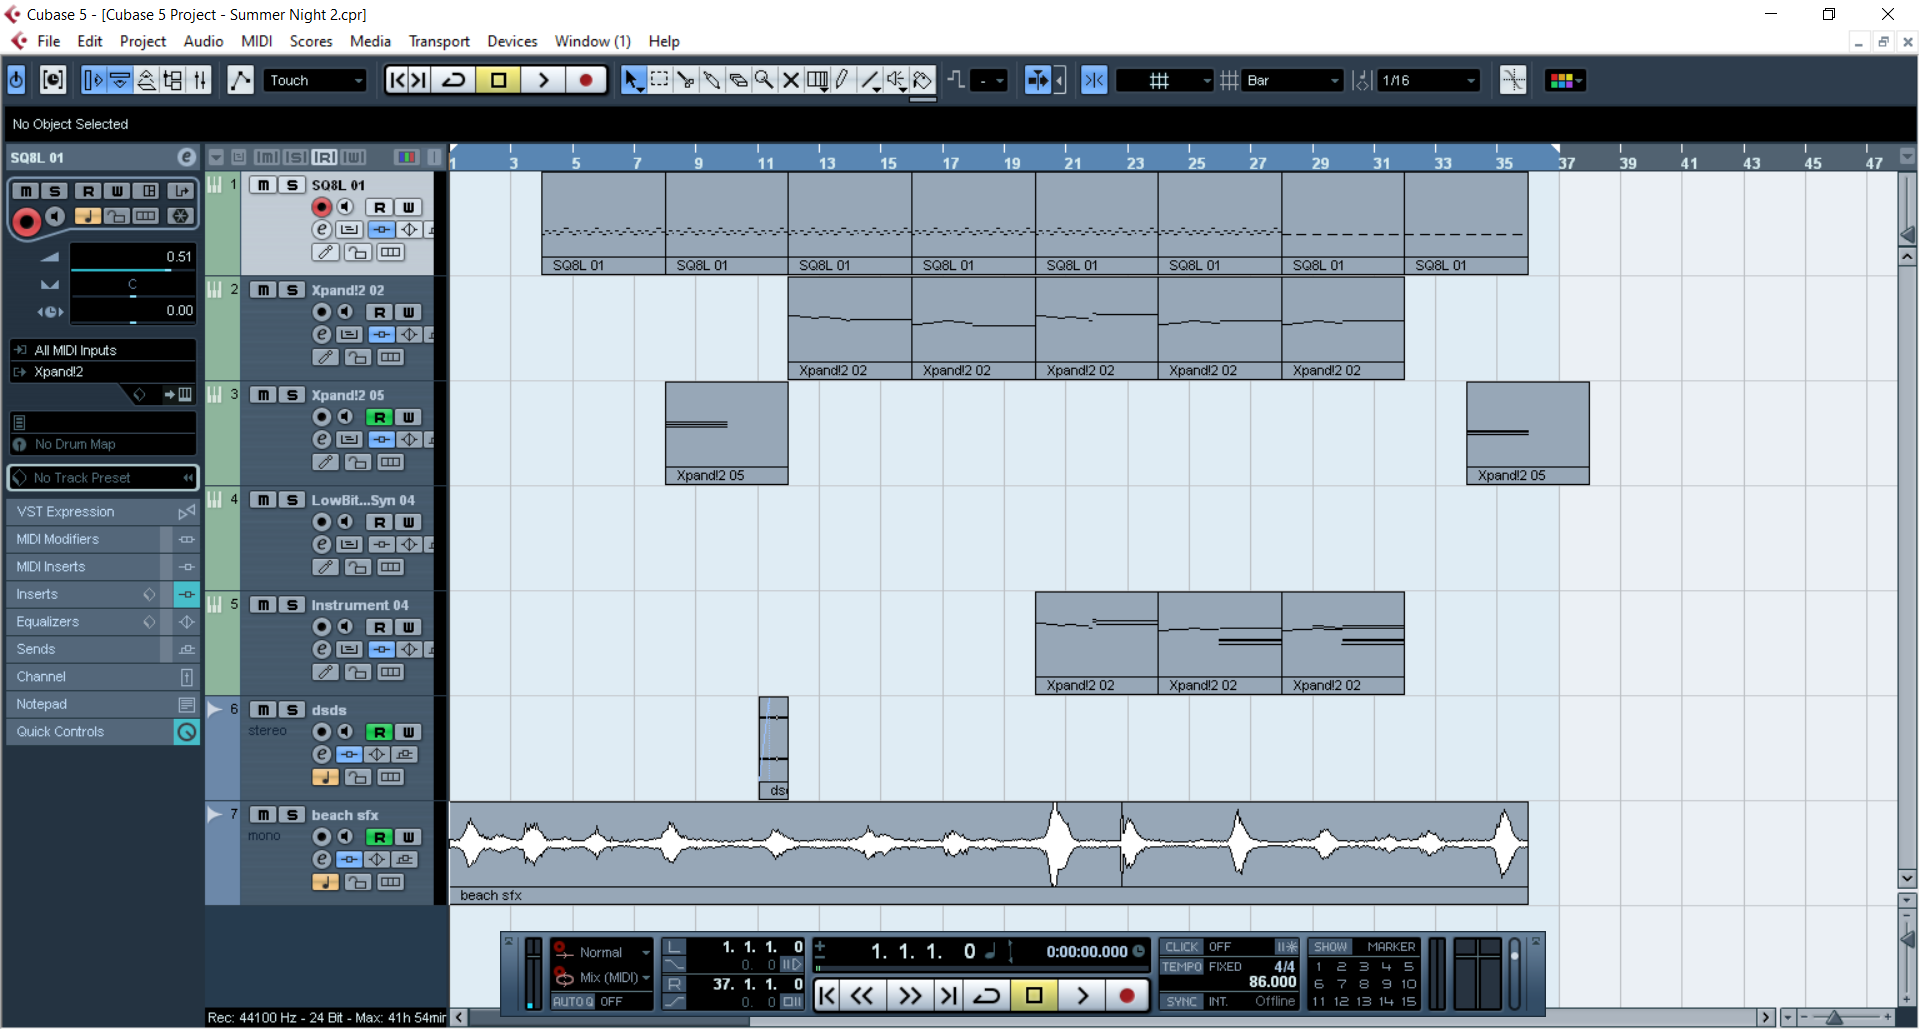Toggle Write automation on LowBit Syn 04 track
1919x1029 pixels.
tap(408, 522)
